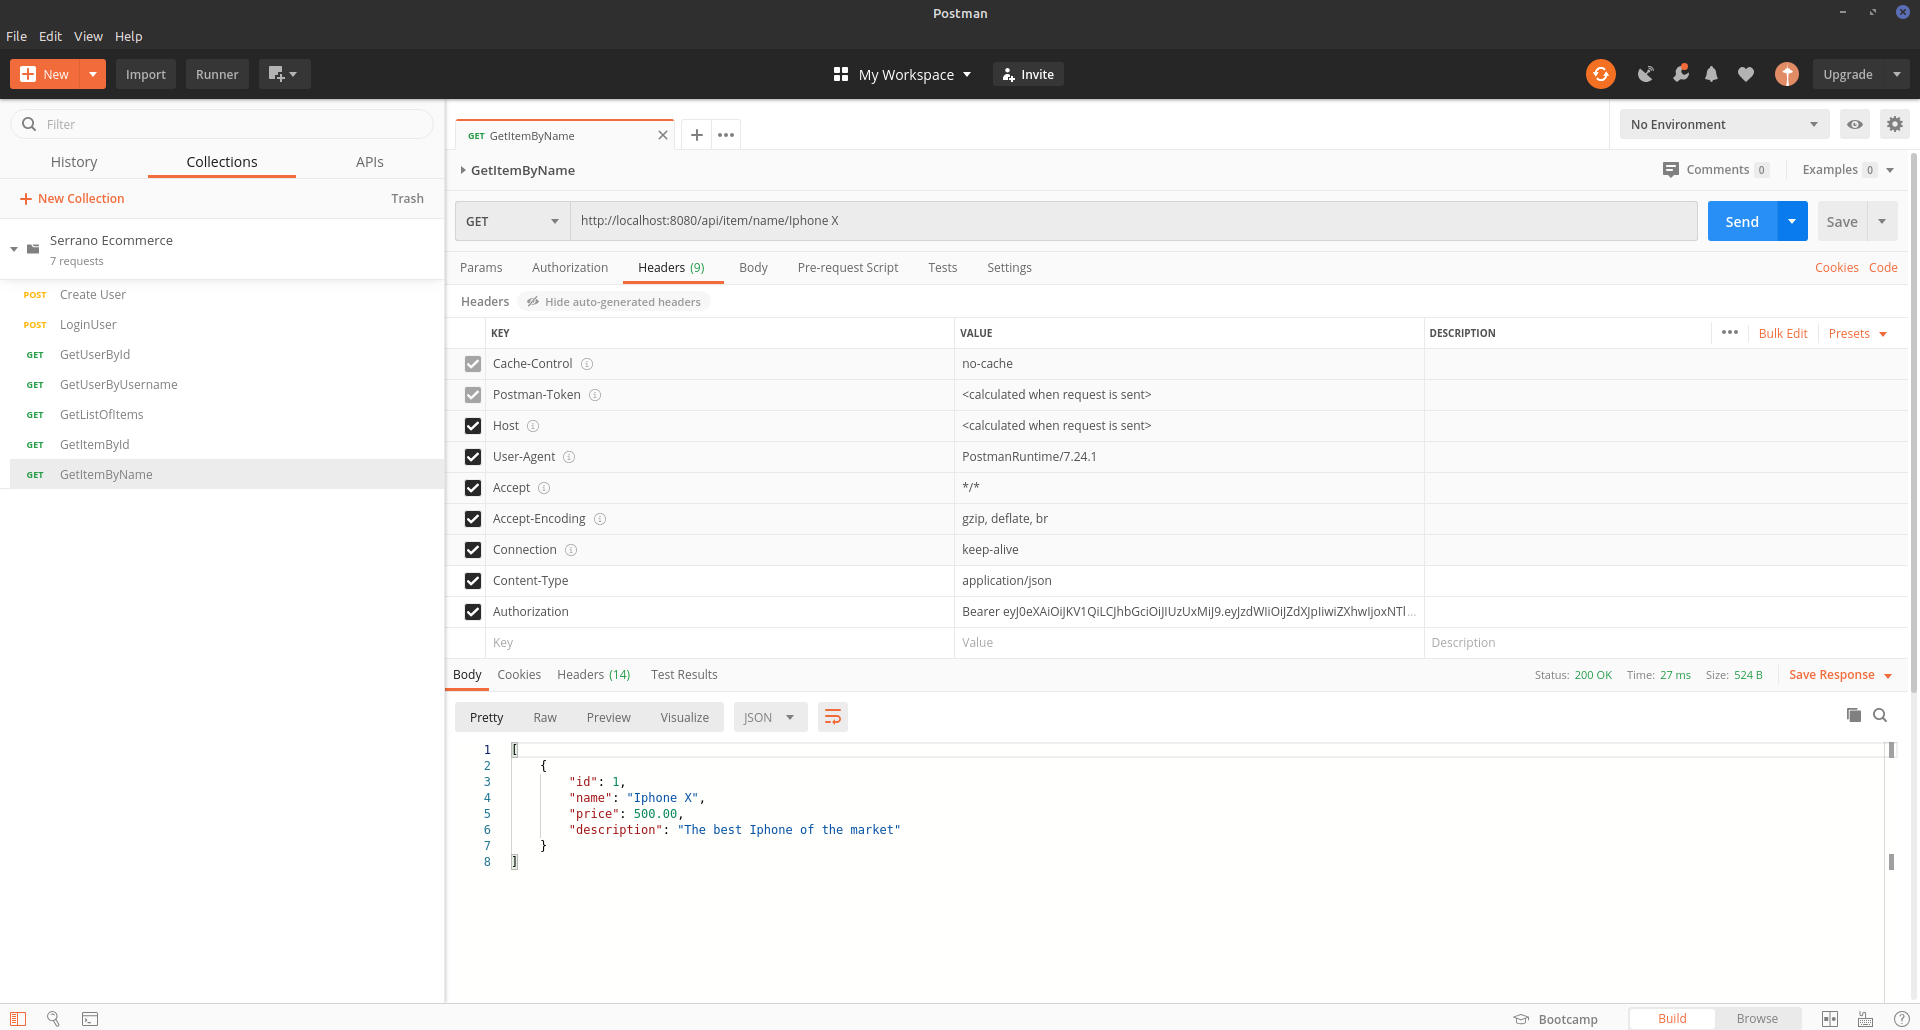Click the Send button
This screenshot has height=1030, width=1920.
coord(1742,221)
